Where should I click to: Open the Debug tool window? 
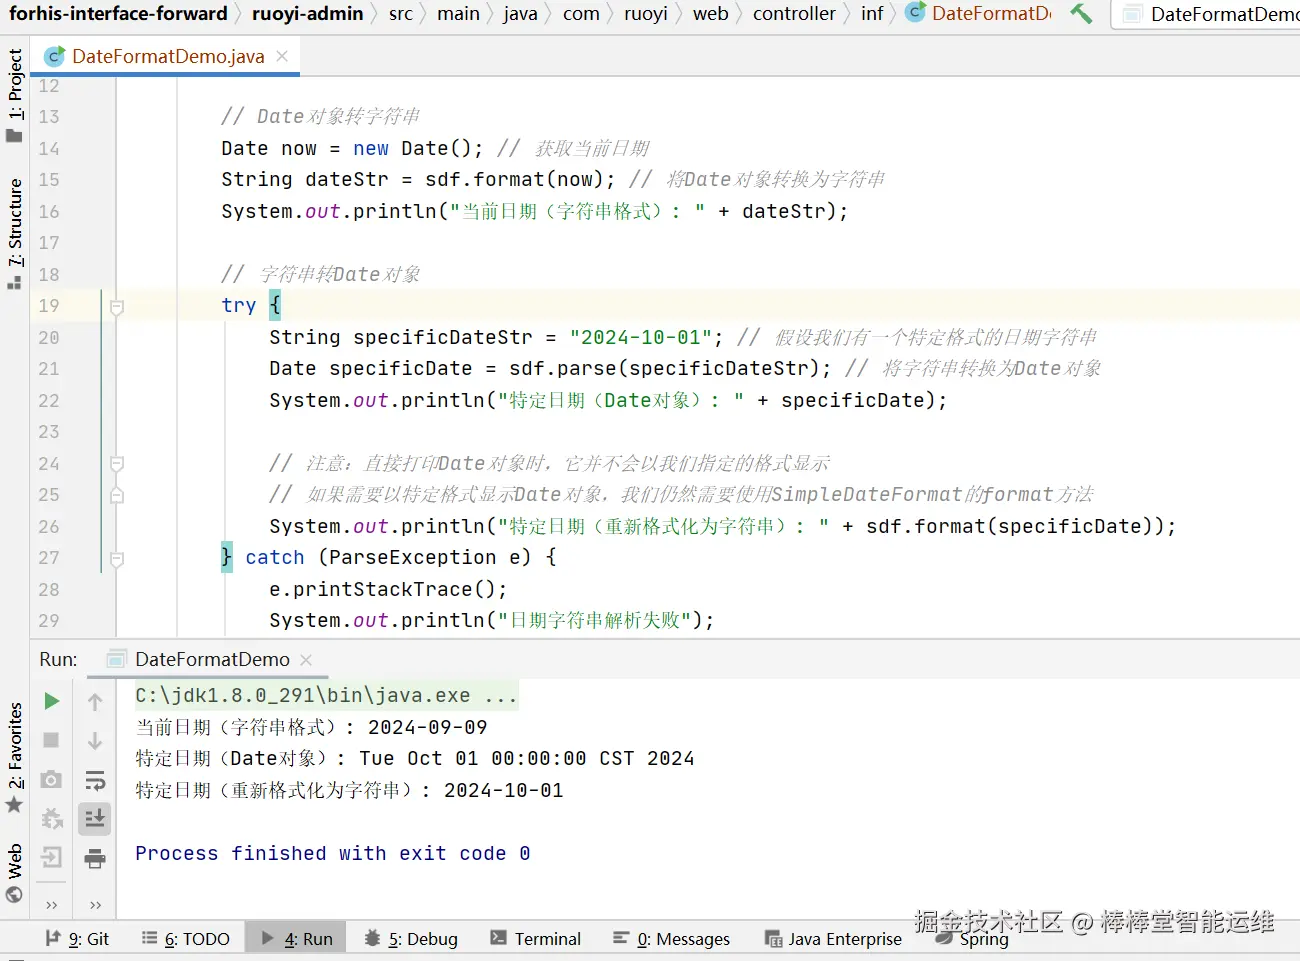411,939
